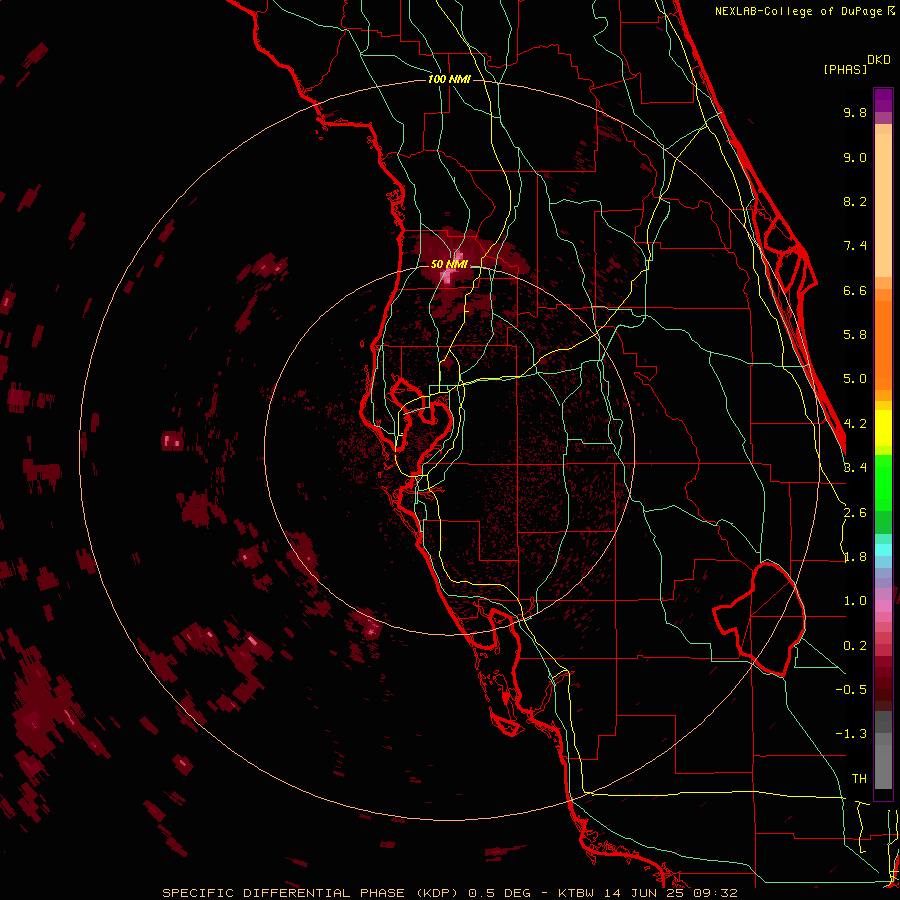
Task: Click the TH threshold label
Action: tap(859, 778)
